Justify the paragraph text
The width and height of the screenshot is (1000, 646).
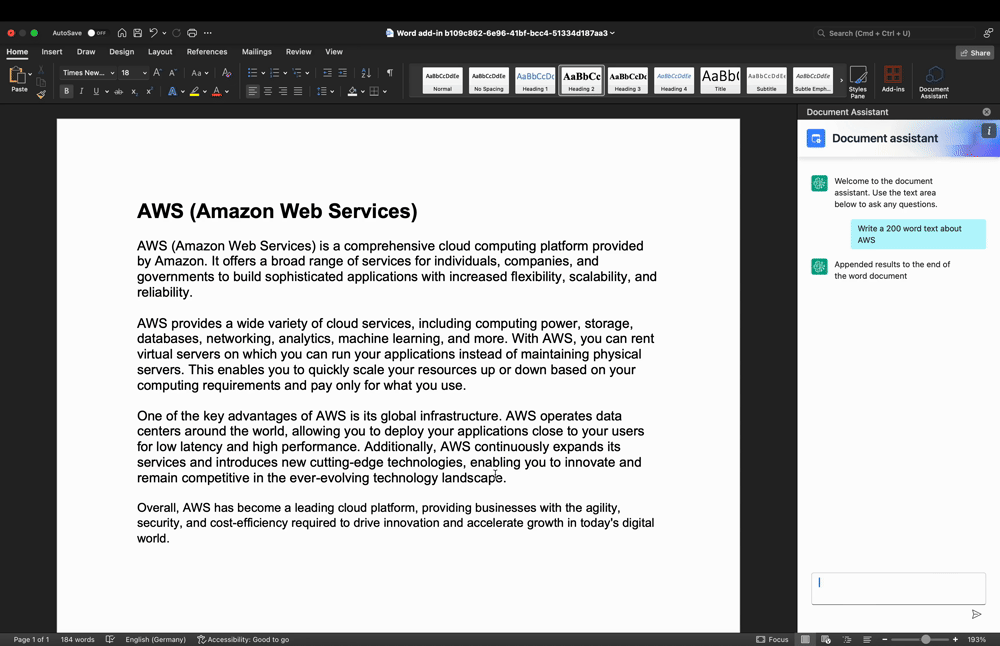click(298, 91)
